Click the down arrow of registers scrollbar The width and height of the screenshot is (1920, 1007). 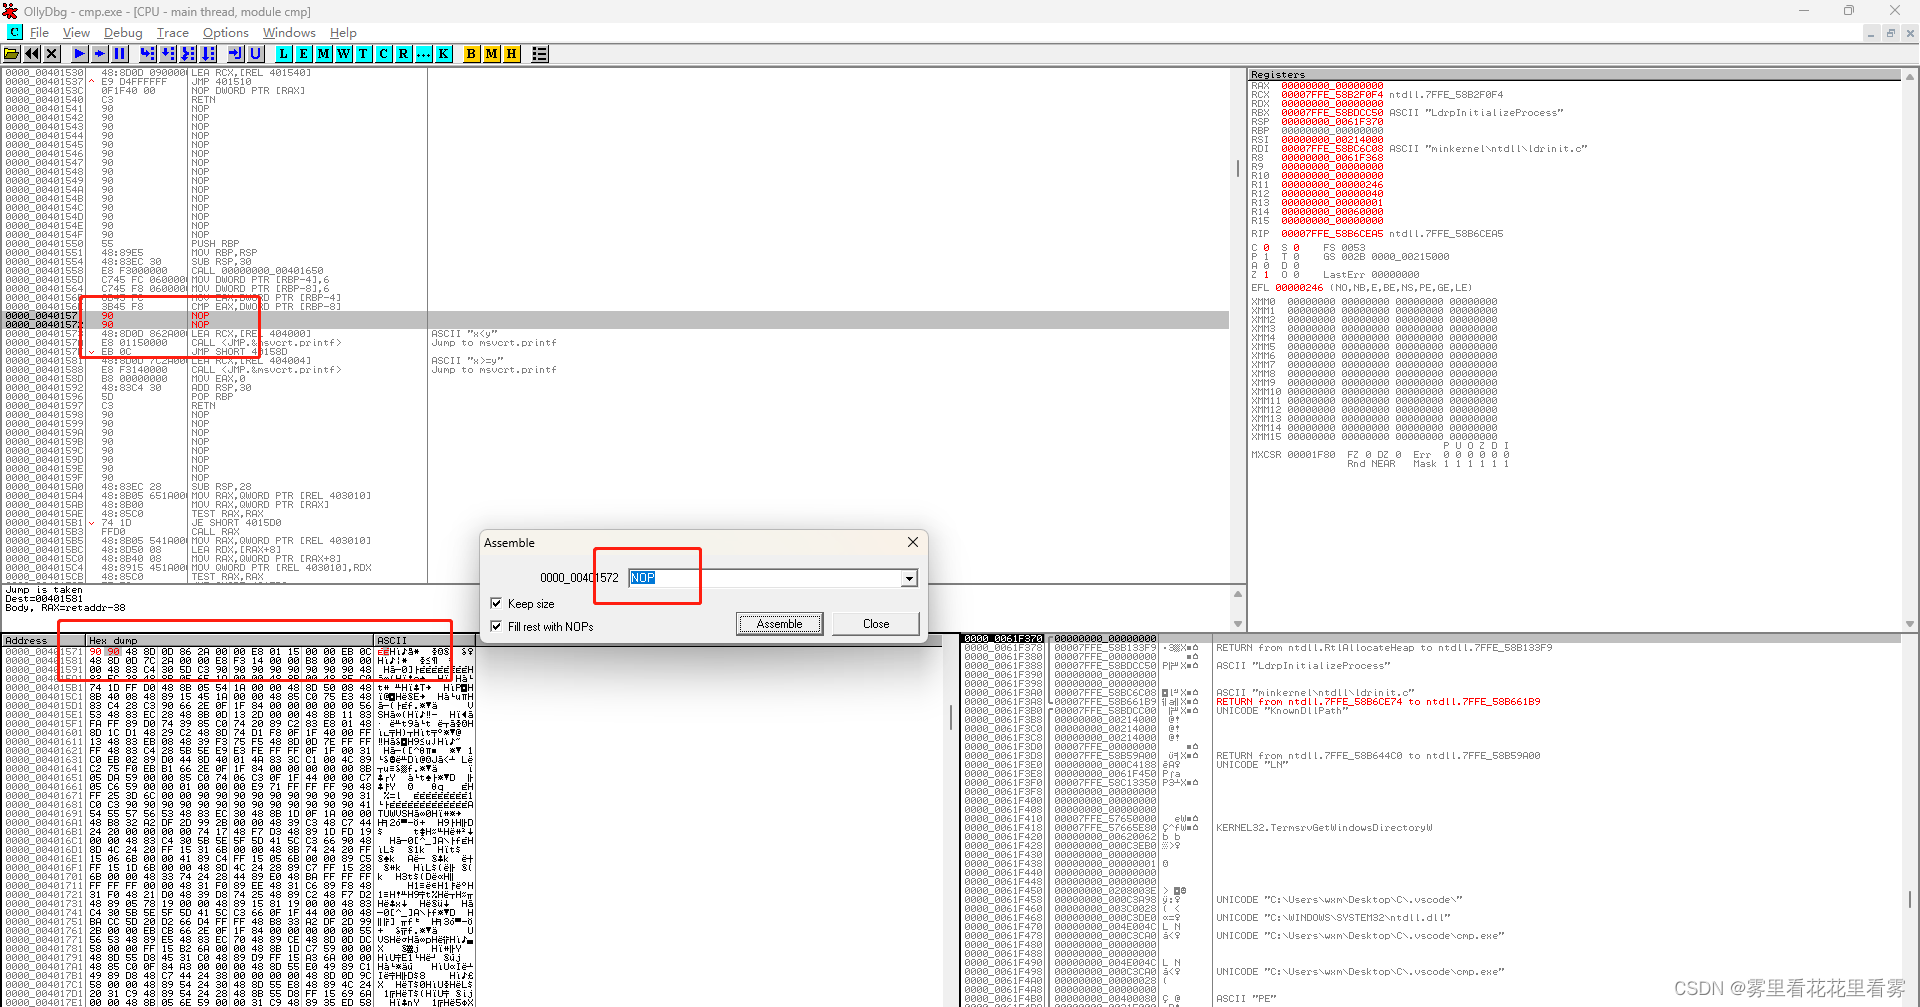point(1910,623)
